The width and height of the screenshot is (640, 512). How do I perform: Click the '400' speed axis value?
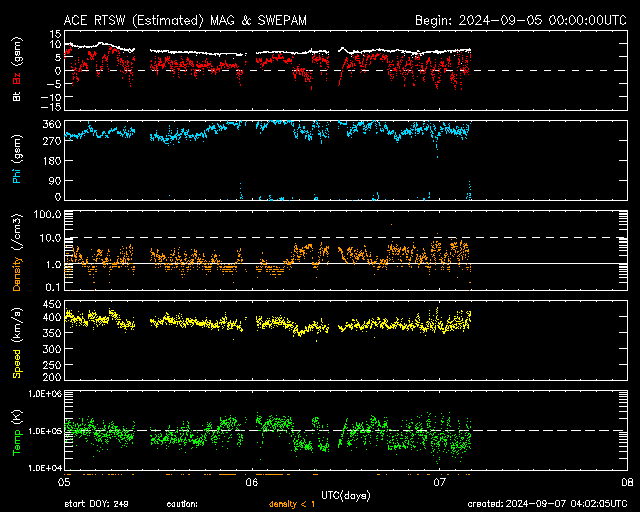tap(52, 317)
